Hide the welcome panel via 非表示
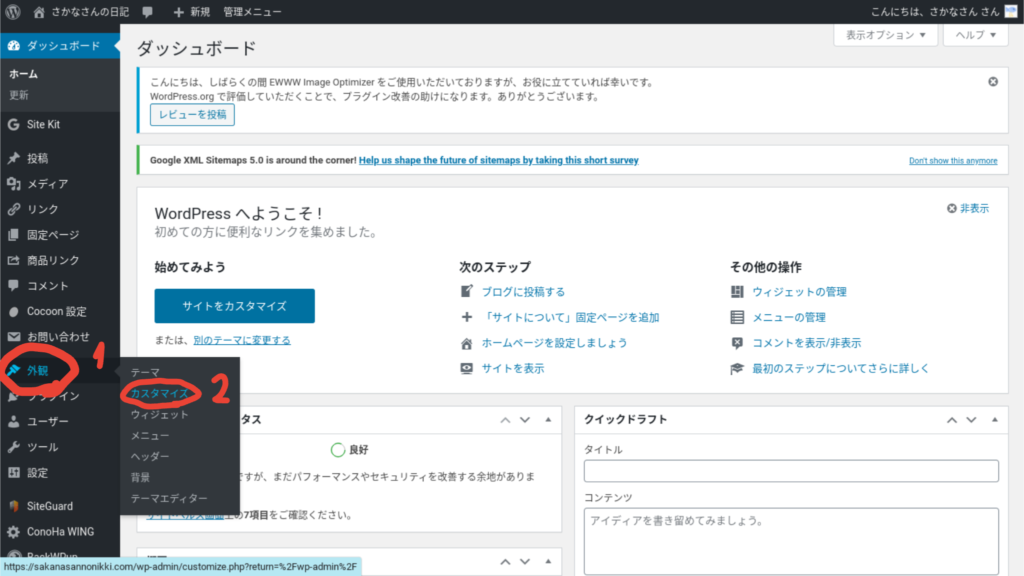1024x576 pixels. 968,208
